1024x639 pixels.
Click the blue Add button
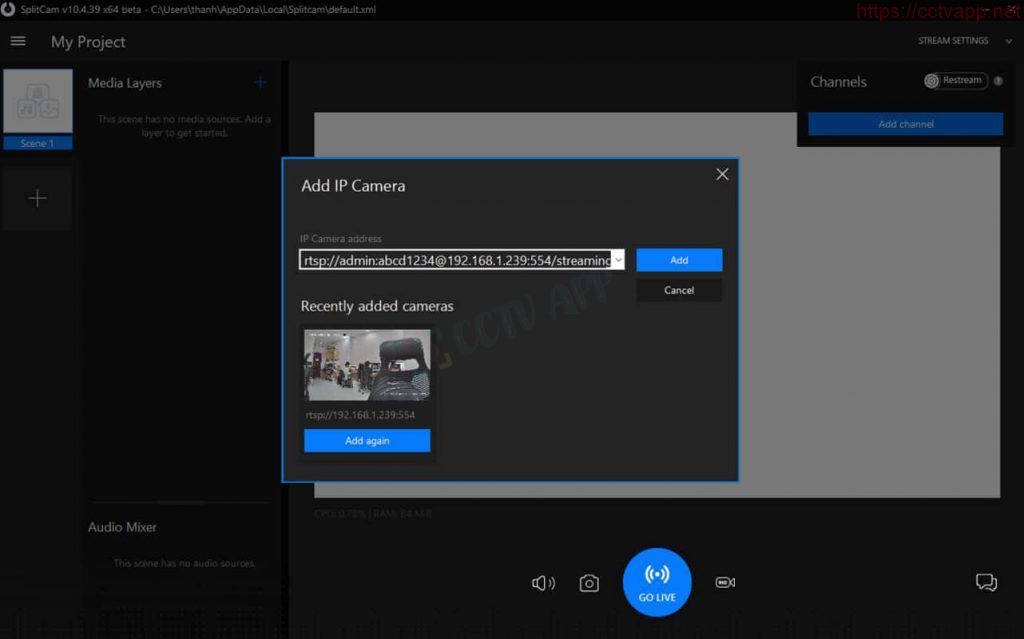[679, 260]
